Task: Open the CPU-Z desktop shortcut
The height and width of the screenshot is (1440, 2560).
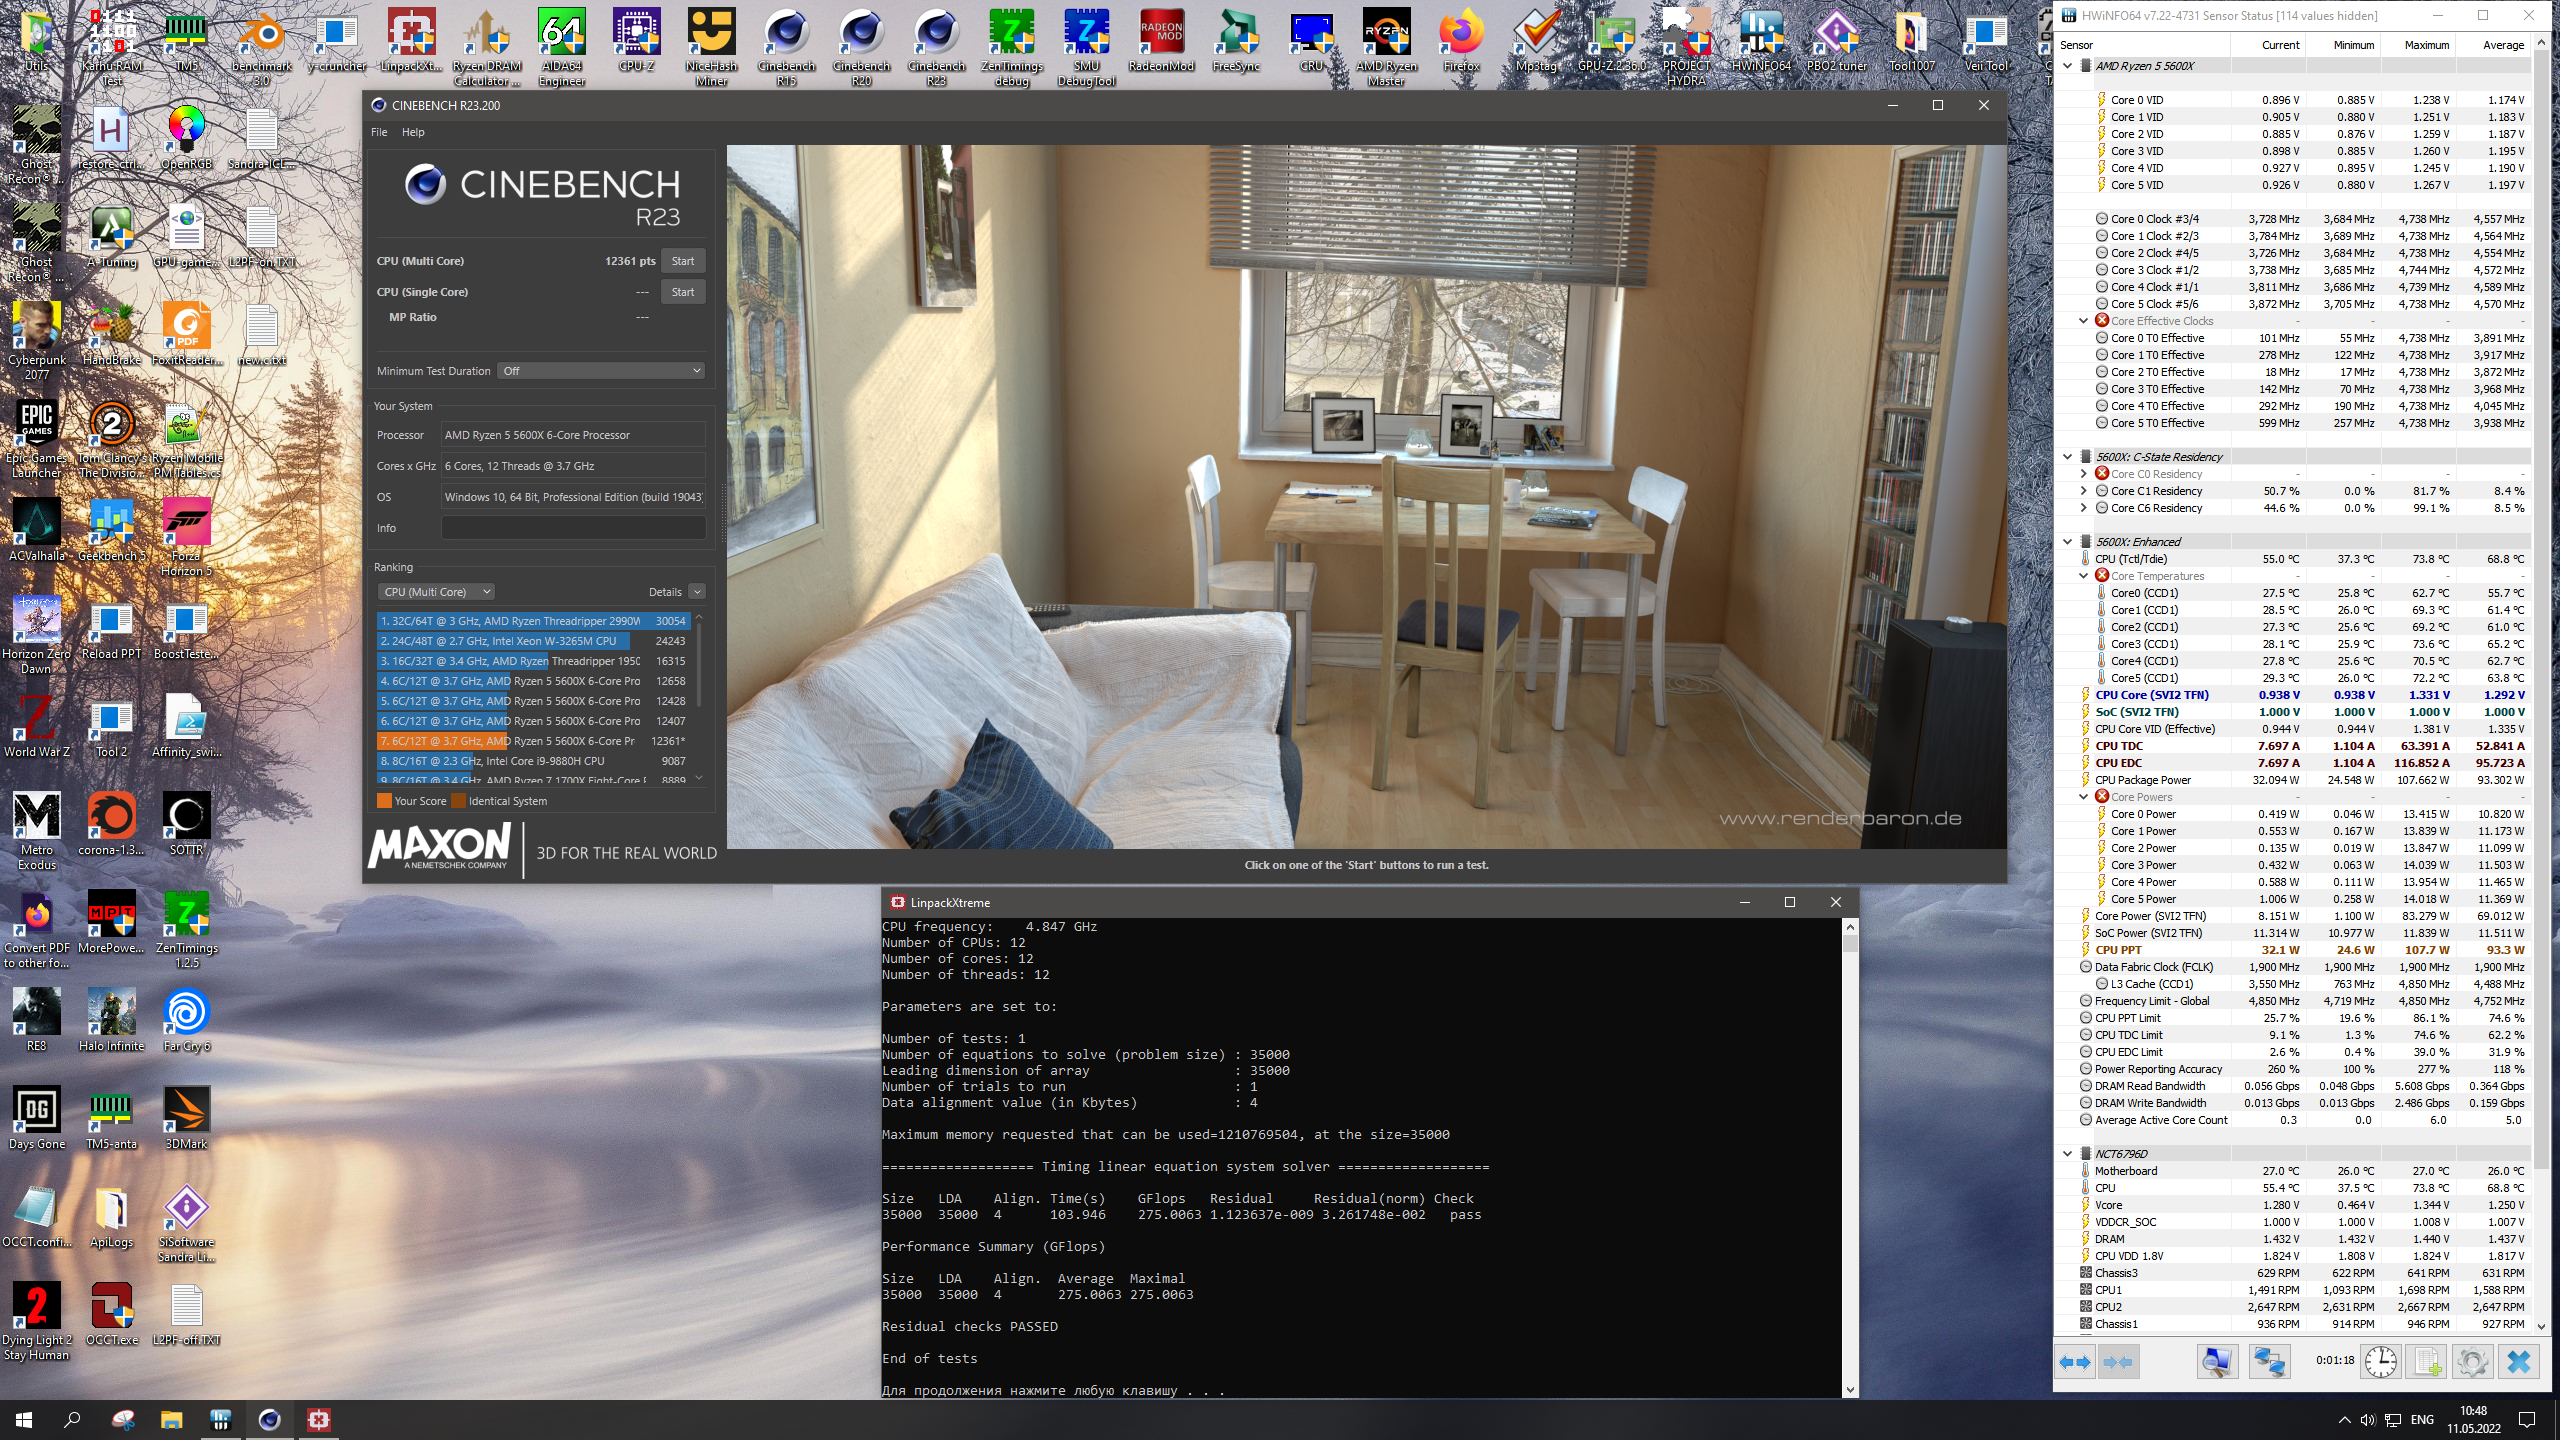Action: click(x=636, y=40)
